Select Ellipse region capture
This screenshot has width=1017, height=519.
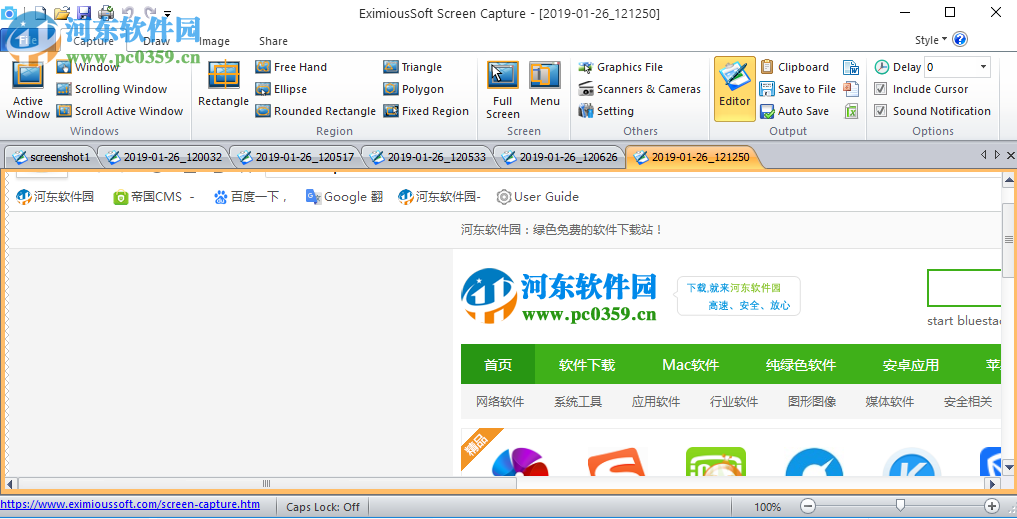click(281, 89)
